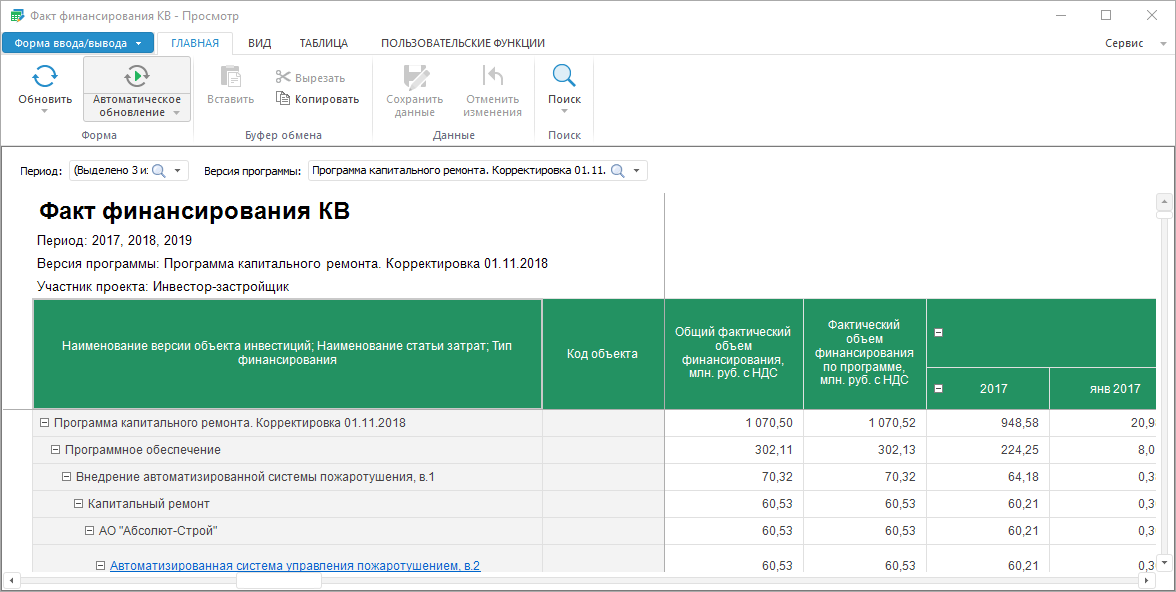This screenshot has height=592, width=1176.
Task: Collapse Программное обеспечение tree row
Action: tap(56, 450)
